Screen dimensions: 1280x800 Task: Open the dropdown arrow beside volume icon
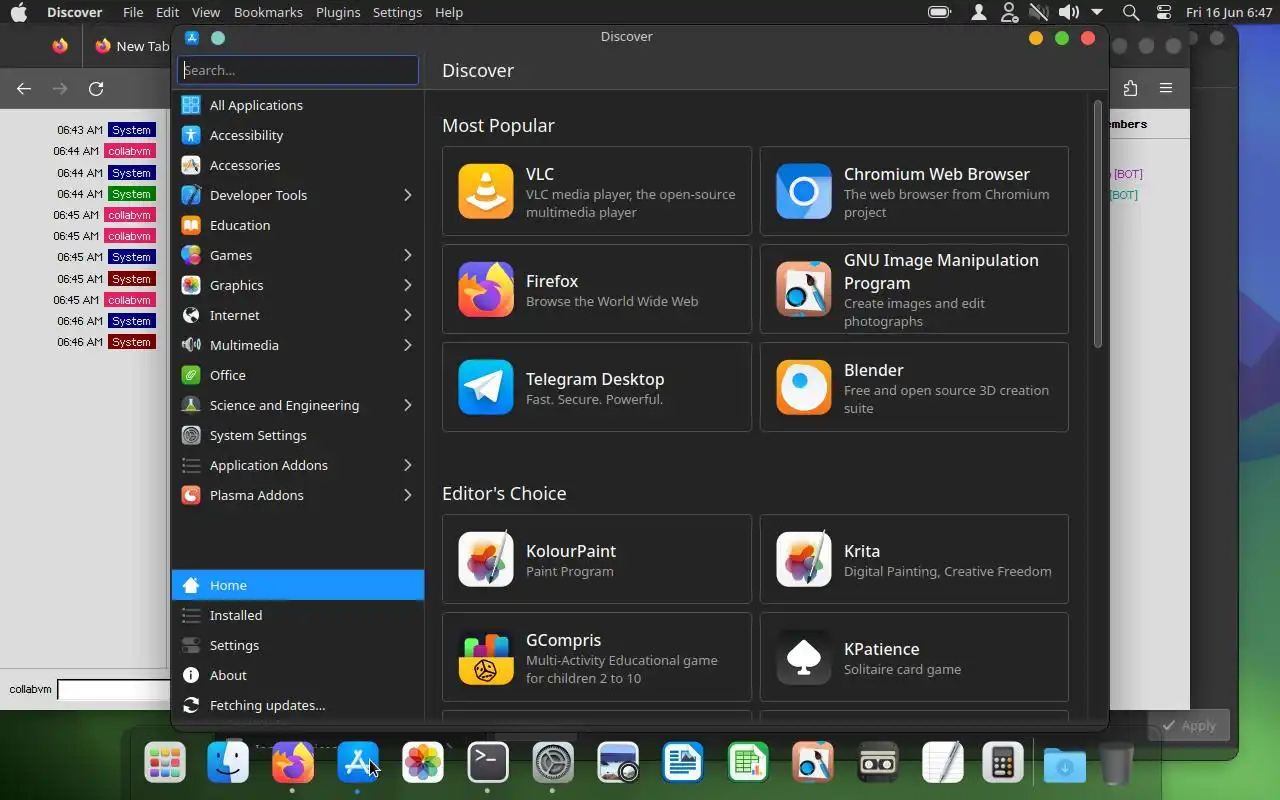point(1097,13)
